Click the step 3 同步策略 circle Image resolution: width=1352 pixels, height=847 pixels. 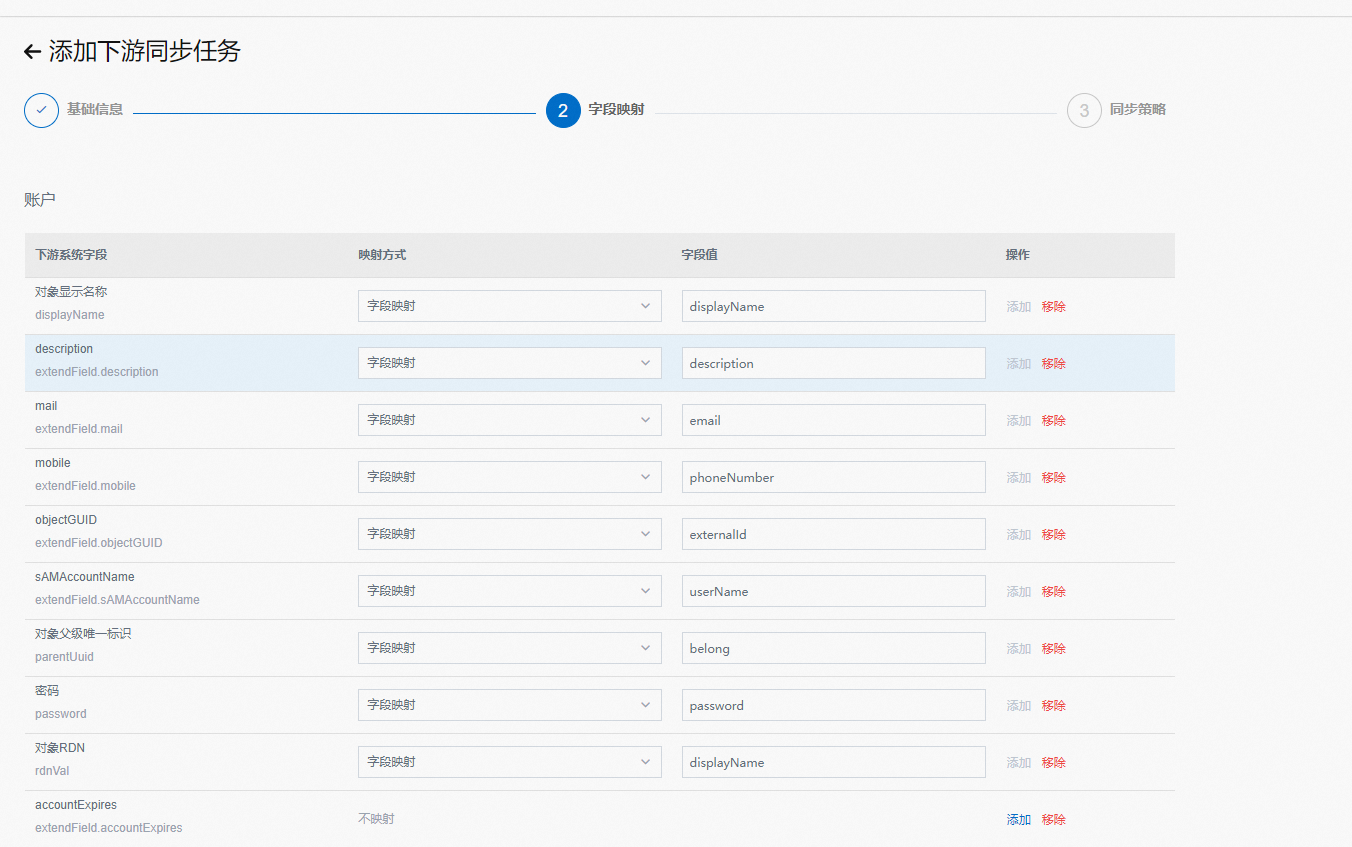click(1084, 111)
